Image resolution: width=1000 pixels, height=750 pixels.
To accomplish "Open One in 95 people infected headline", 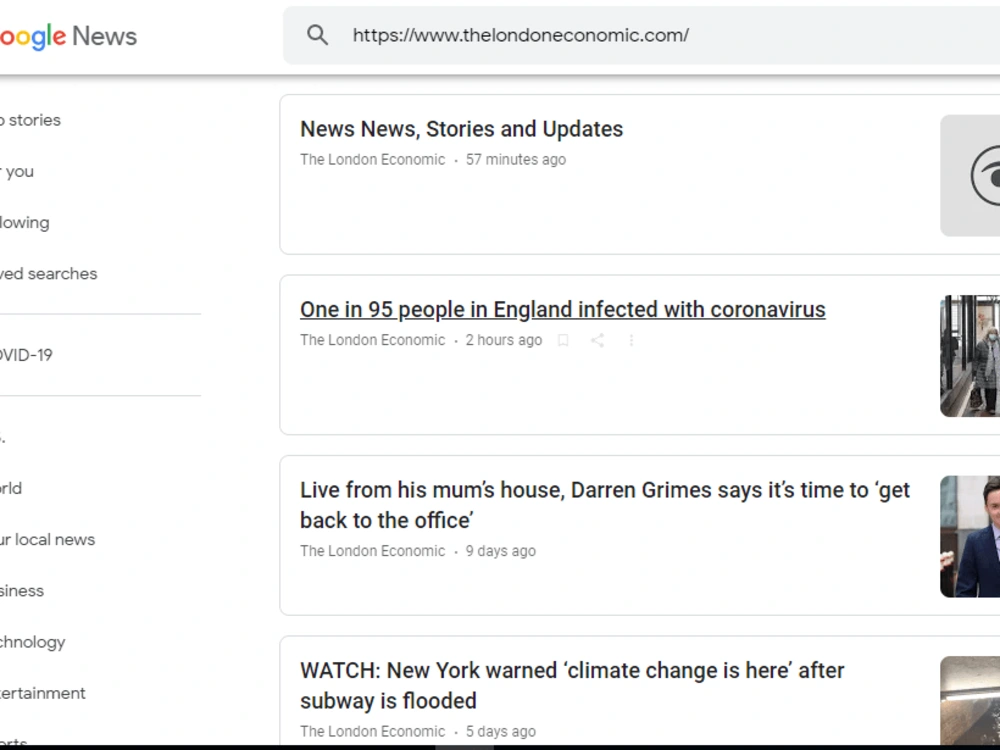I will pos(562,309).
